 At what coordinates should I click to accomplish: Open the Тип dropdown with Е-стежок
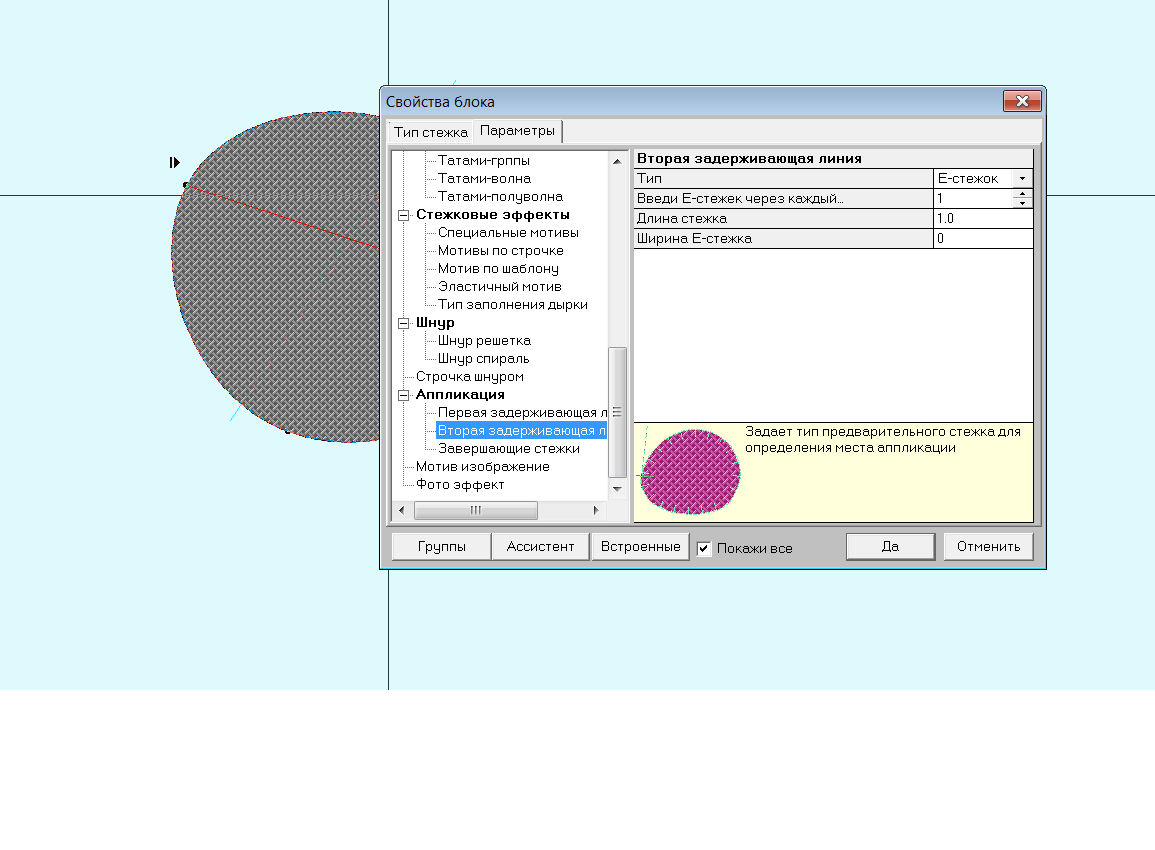(1022, 178)
